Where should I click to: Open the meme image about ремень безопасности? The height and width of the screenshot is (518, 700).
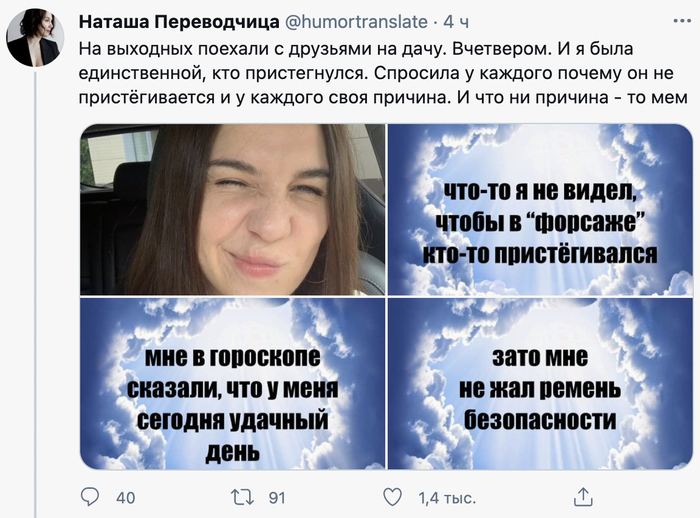pyautogui.click(x=540, y=384)
